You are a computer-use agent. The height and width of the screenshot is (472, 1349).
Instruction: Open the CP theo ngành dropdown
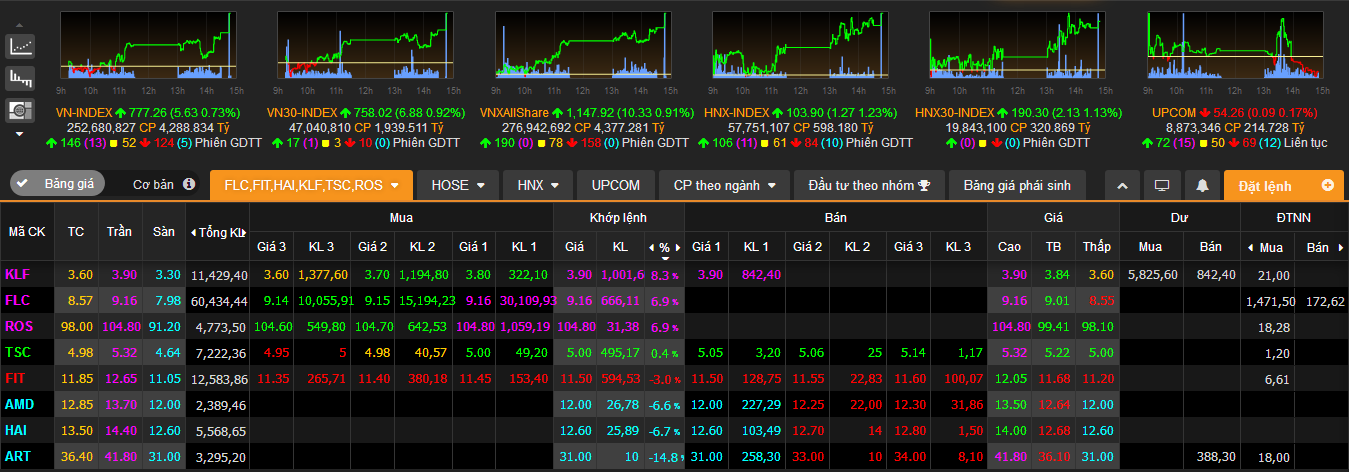pos(723,185)
